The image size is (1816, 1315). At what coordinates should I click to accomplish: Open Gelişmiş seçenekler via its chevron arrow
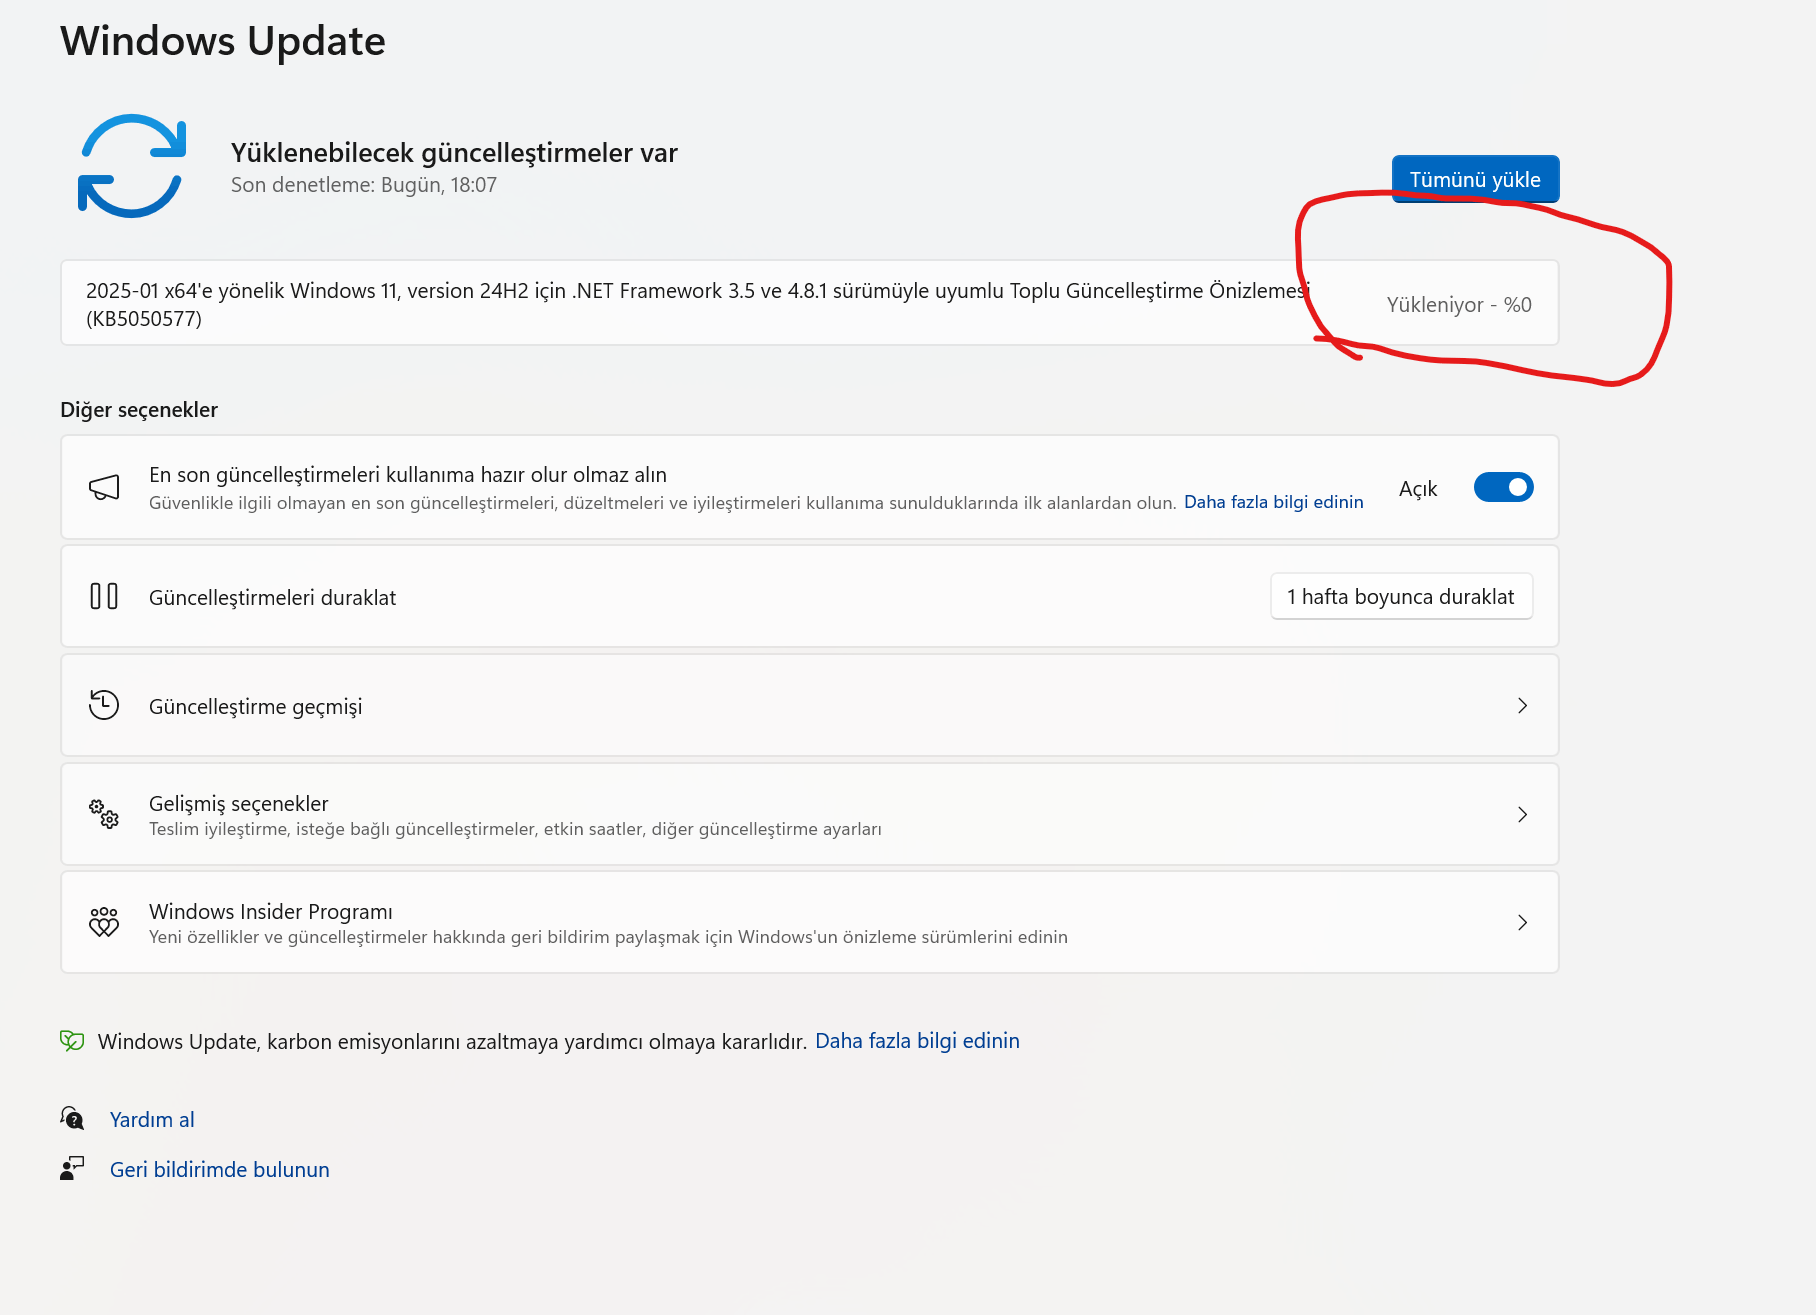1522,815
